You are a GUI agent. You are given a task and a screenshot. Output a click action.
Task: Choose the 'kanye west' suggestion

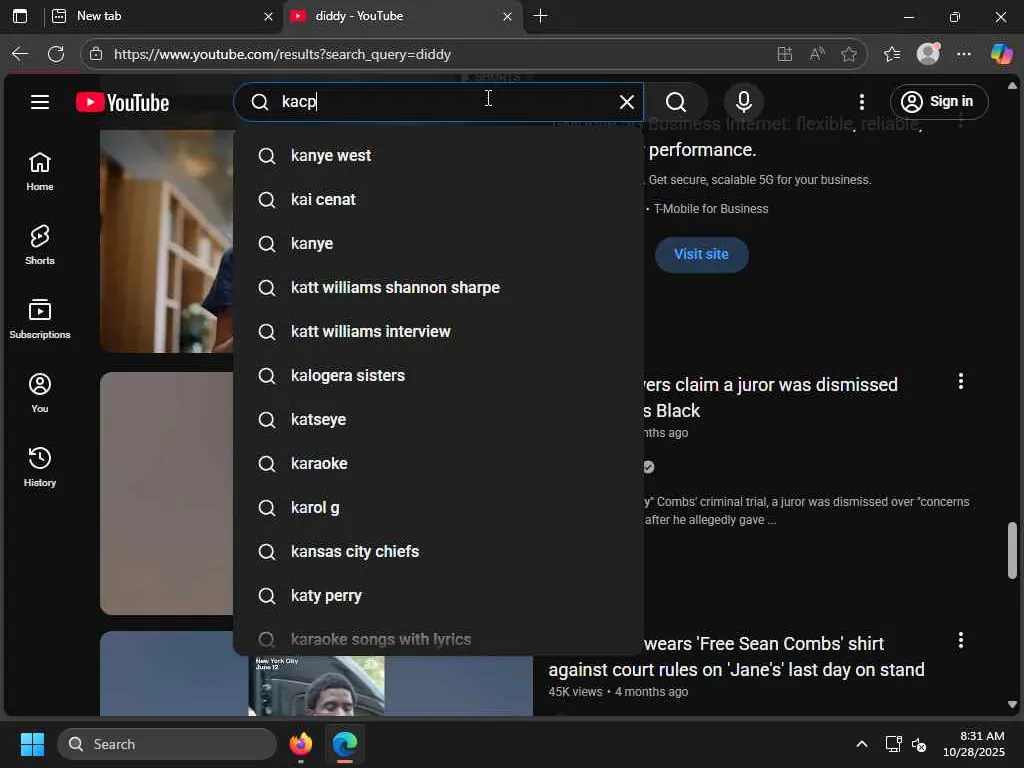(x=438, y=155)
